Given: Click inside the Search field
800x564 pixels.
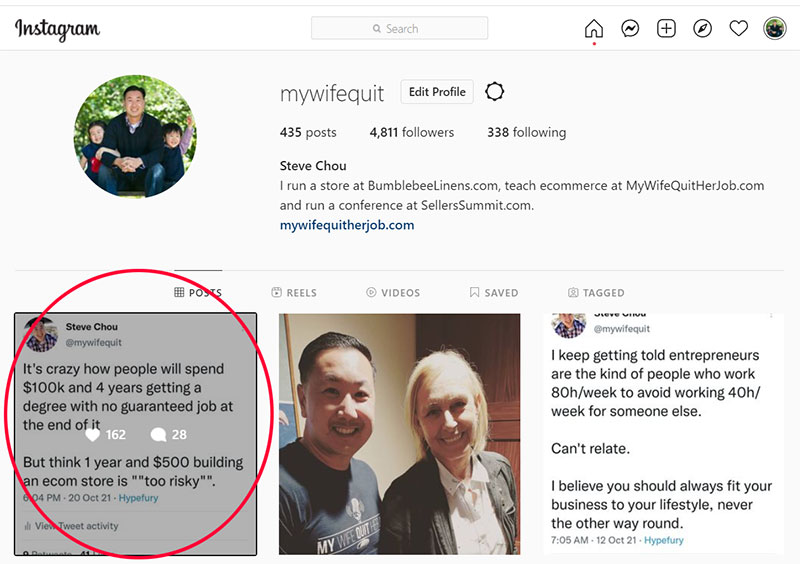Looking at the screenshot, I should (399, 28).
